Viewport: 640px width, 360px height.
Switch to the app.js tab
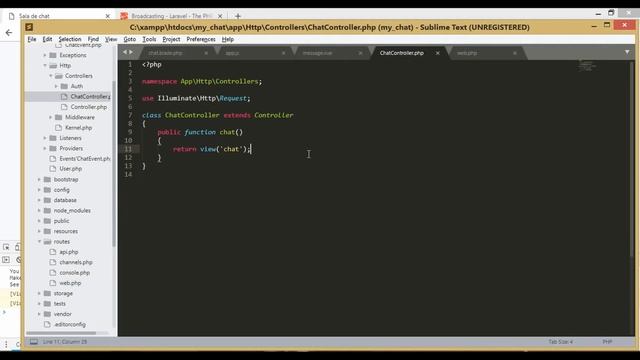coord(232,53)
